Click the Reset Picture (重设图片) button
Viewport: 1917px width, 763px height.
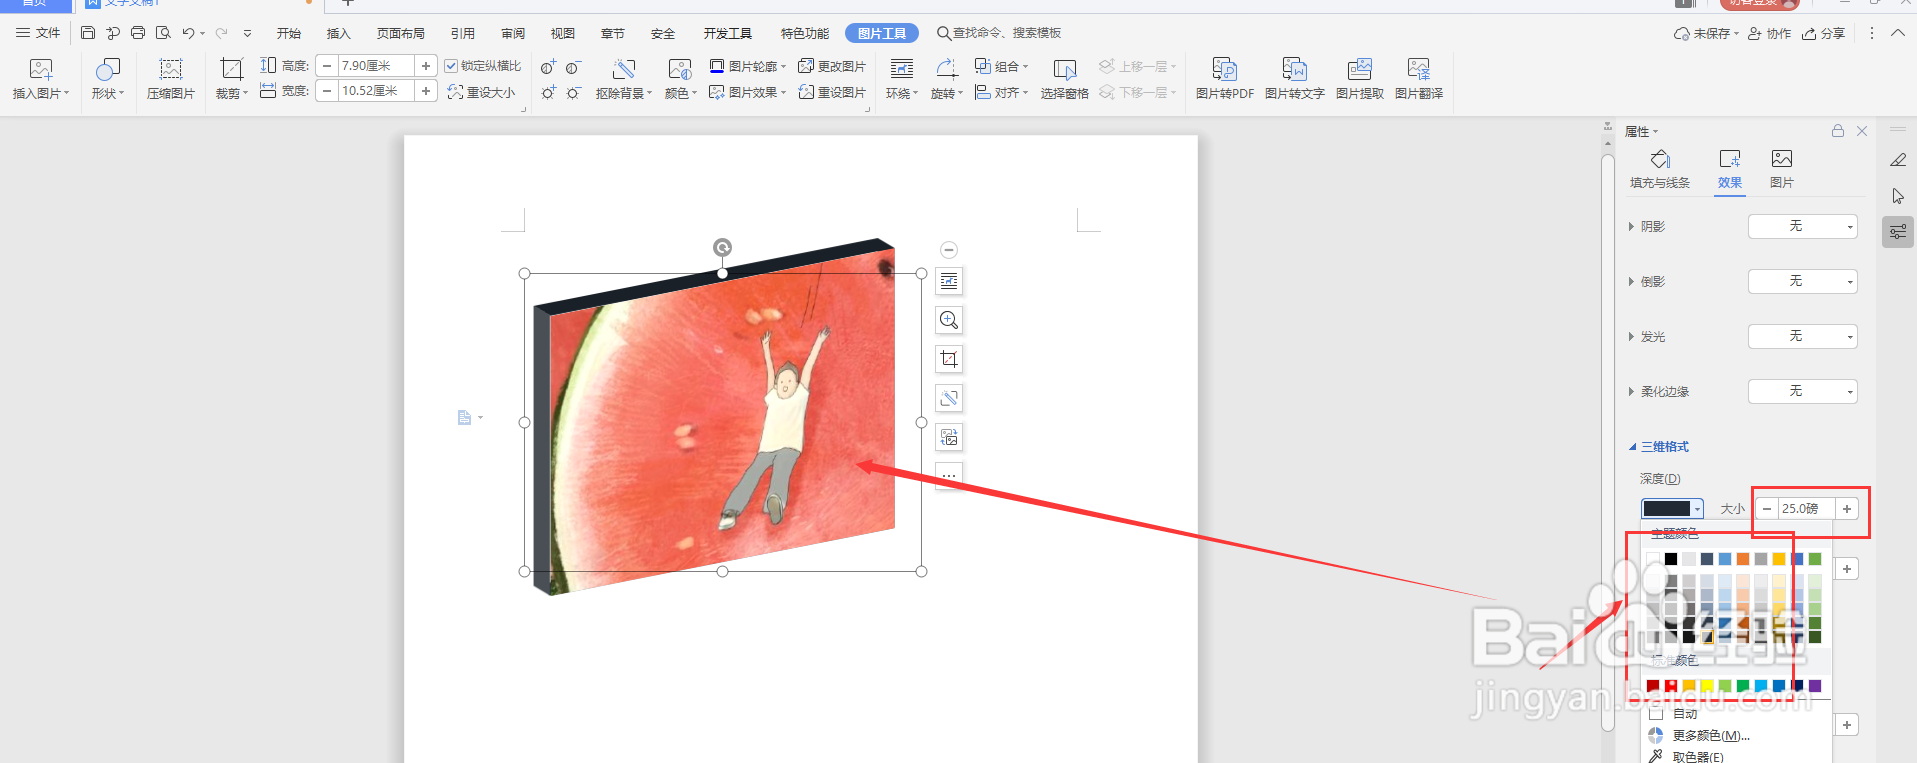[832, 92]
